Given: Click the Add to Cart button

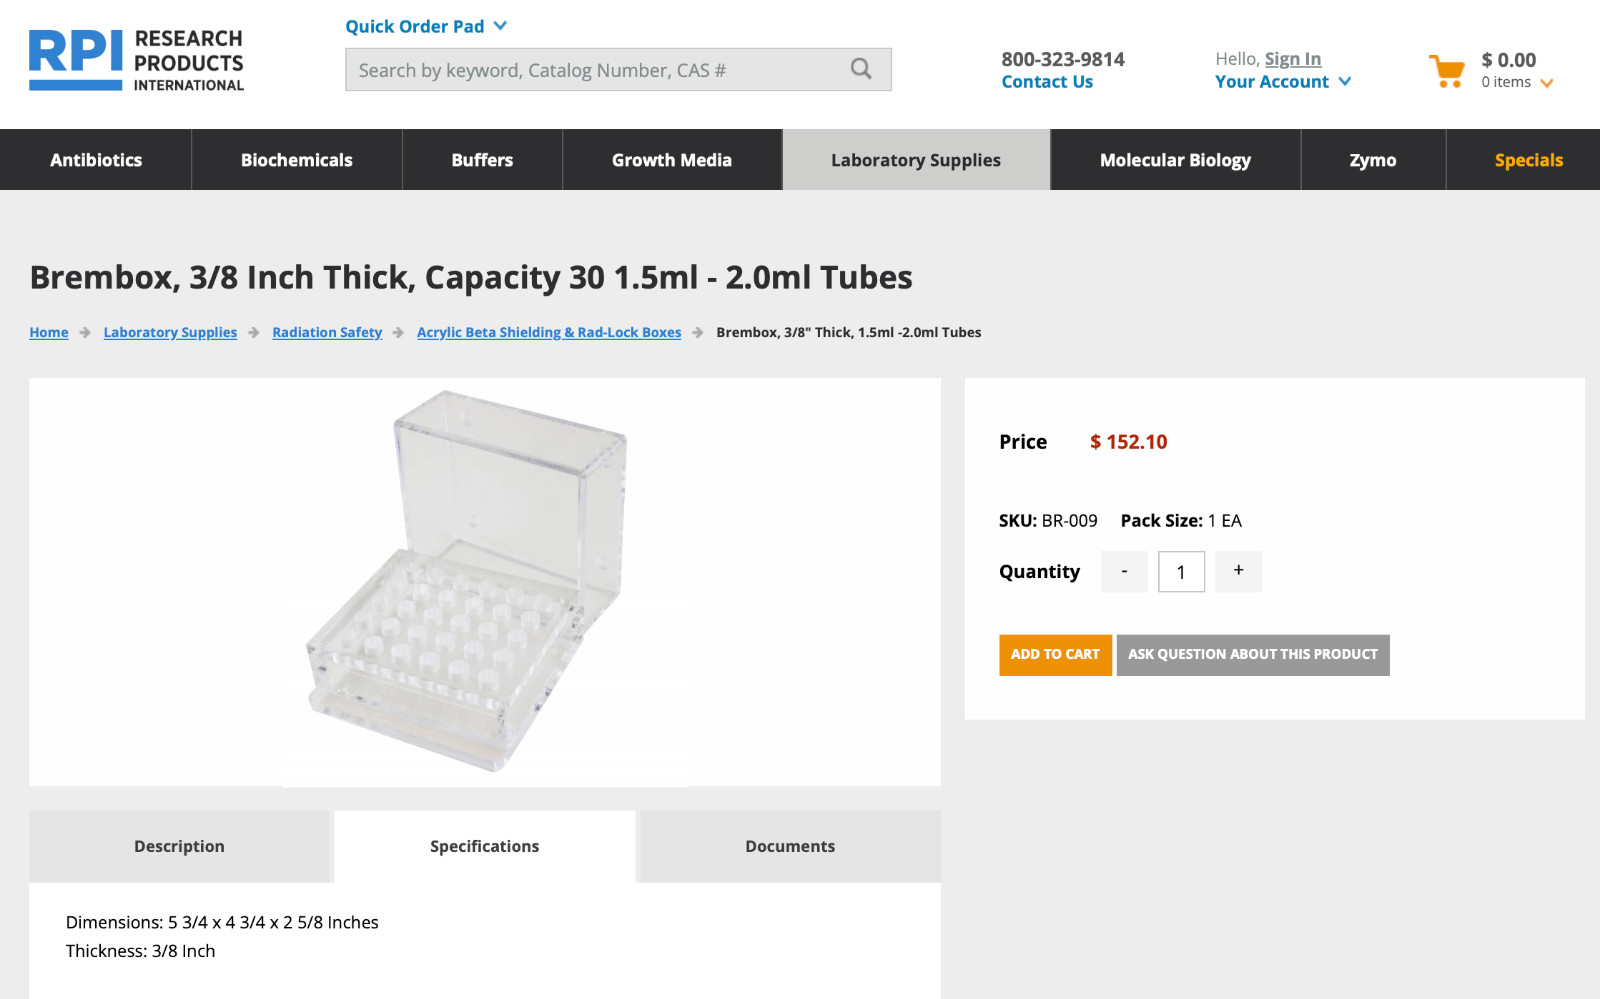Looking at the screenshot, I should (1055, 655).
